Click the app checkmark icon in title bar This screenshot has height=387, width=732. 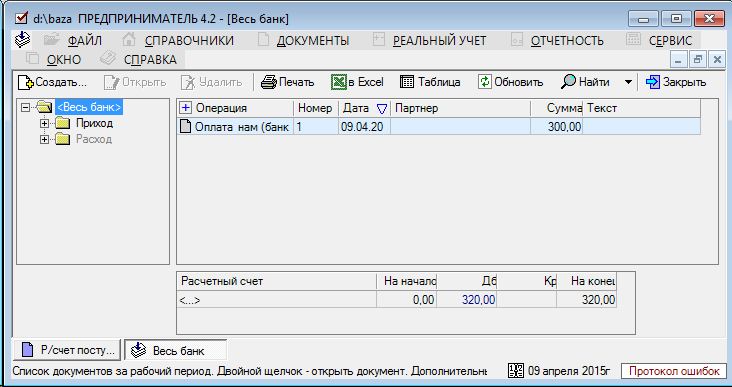click(21, 18)
